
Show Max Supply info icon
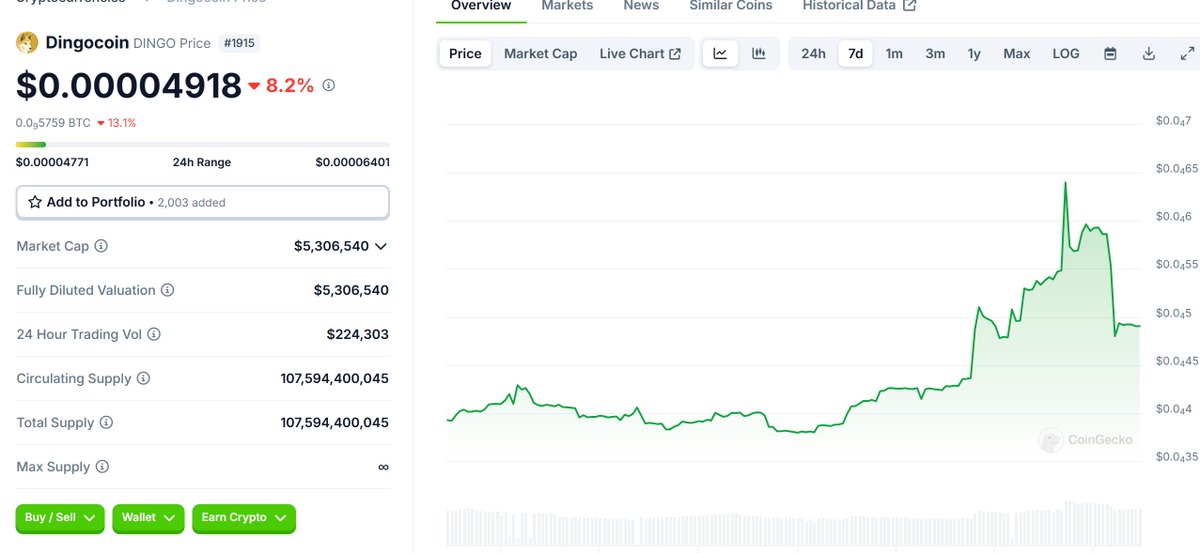(x=102, y=466)
